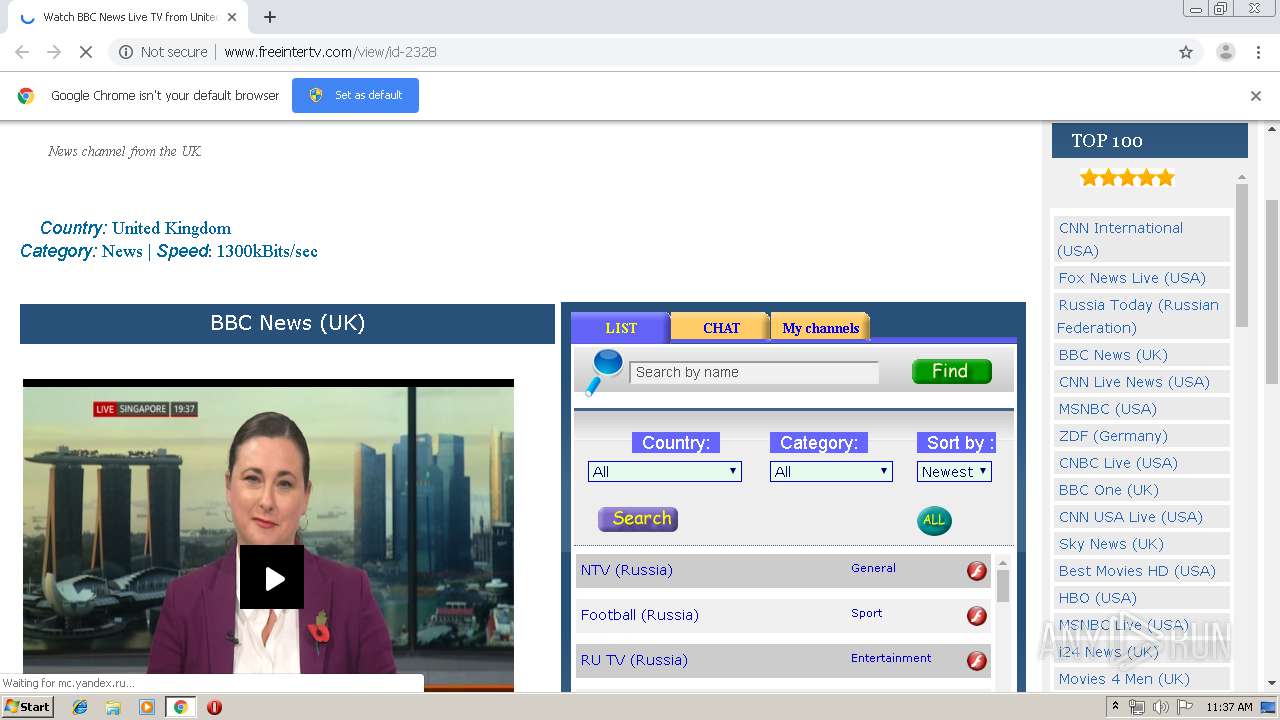
Task: Open CNN USA Live (USA) link
Action: point(1130,517)
